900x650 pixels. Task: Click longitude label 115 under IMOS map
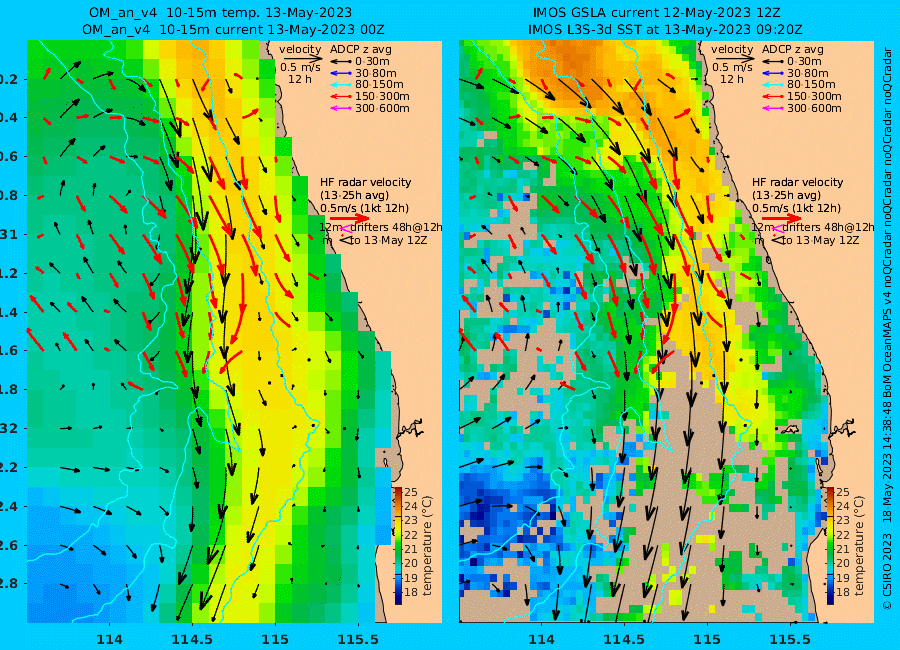click(x=707, y=639)
